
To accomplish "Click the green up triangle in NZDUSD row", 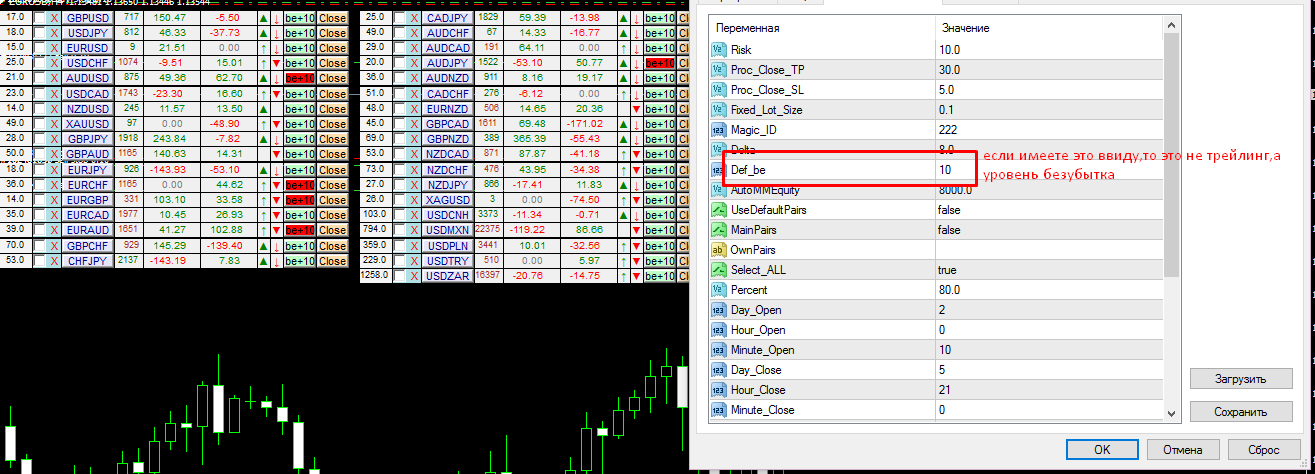I will point(263,108).
